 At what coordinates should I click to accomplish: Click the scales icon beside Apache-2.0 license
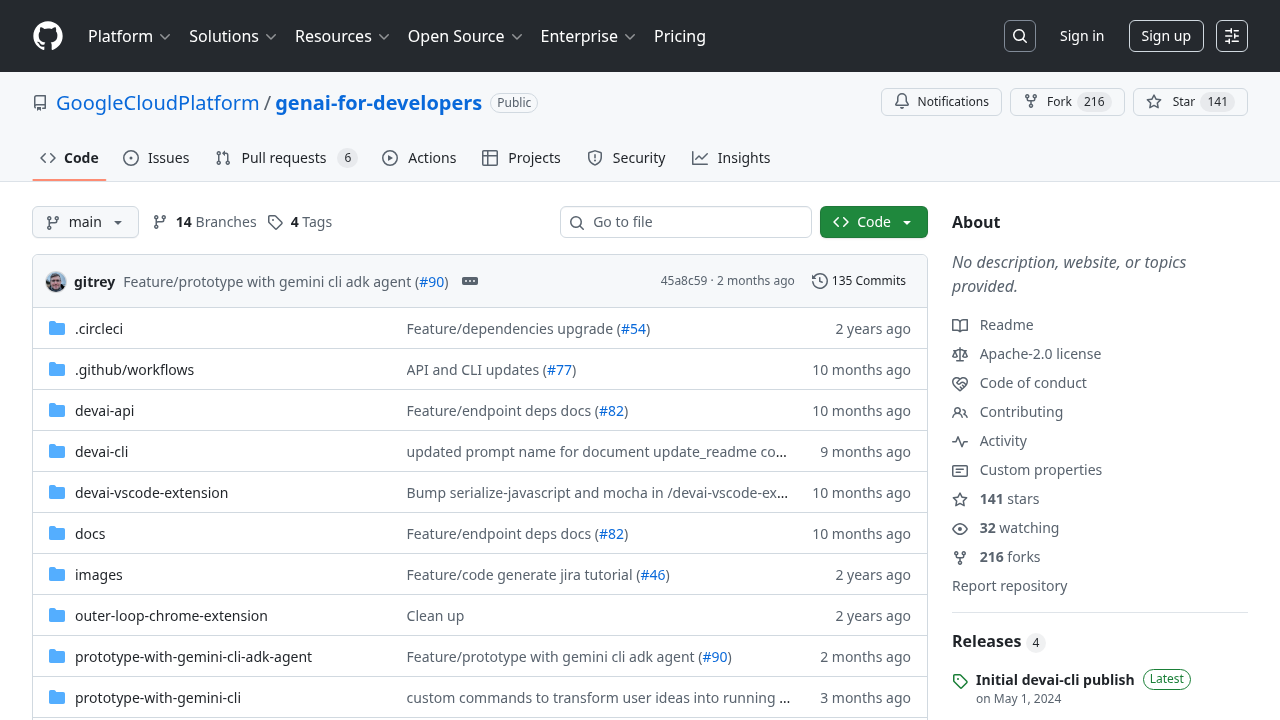pyautogui.click(x=960, y=354)
